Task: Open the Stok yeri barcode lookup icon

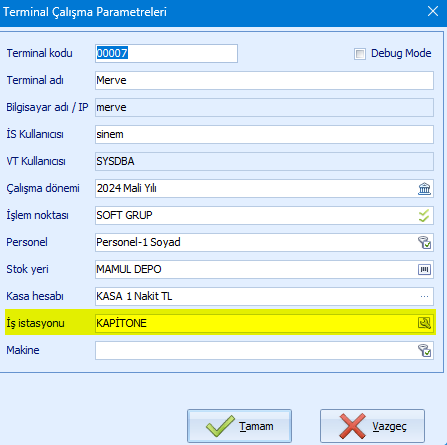Action: [x=424, y=269]
